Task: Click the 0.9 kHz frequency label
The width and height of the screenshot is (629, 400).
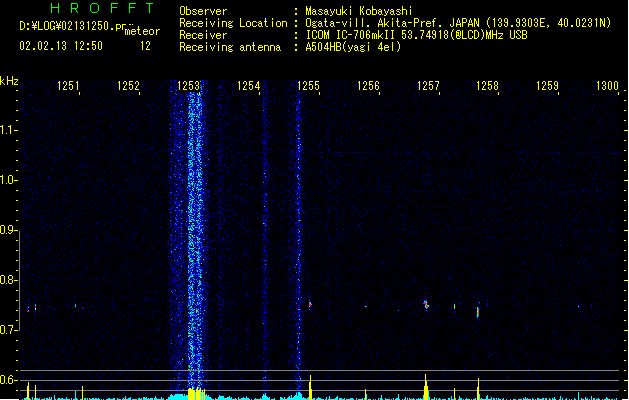Action: [8, 230]
